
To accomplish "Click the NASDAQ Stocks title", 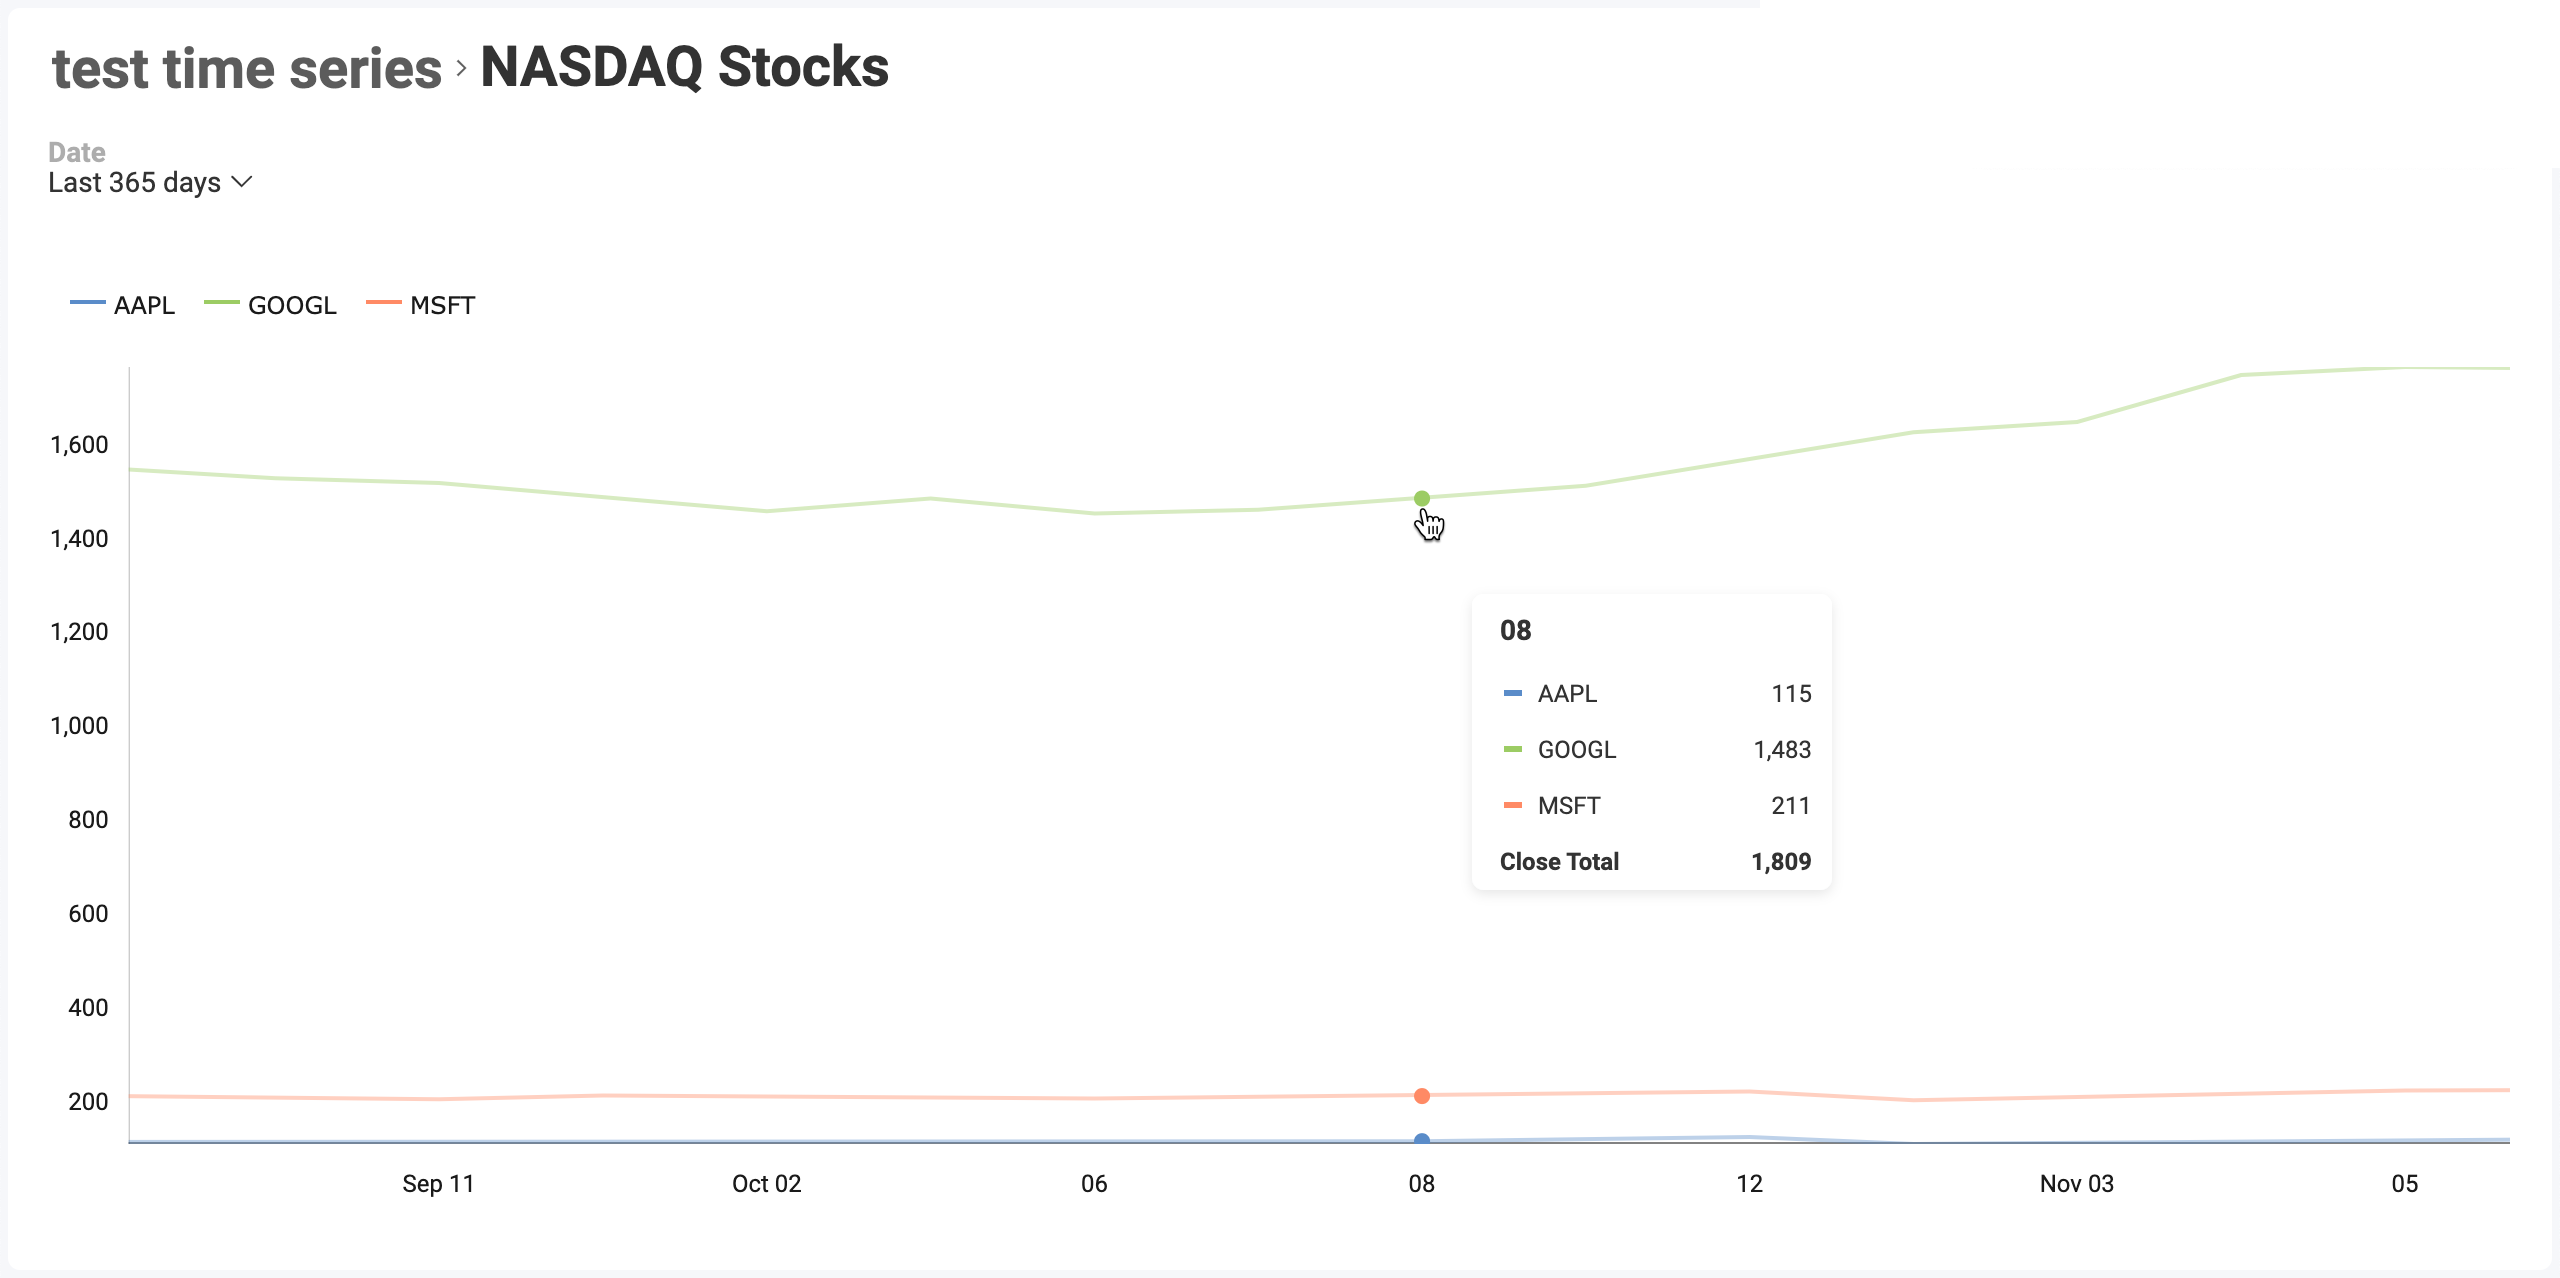I will click(684, 67).
